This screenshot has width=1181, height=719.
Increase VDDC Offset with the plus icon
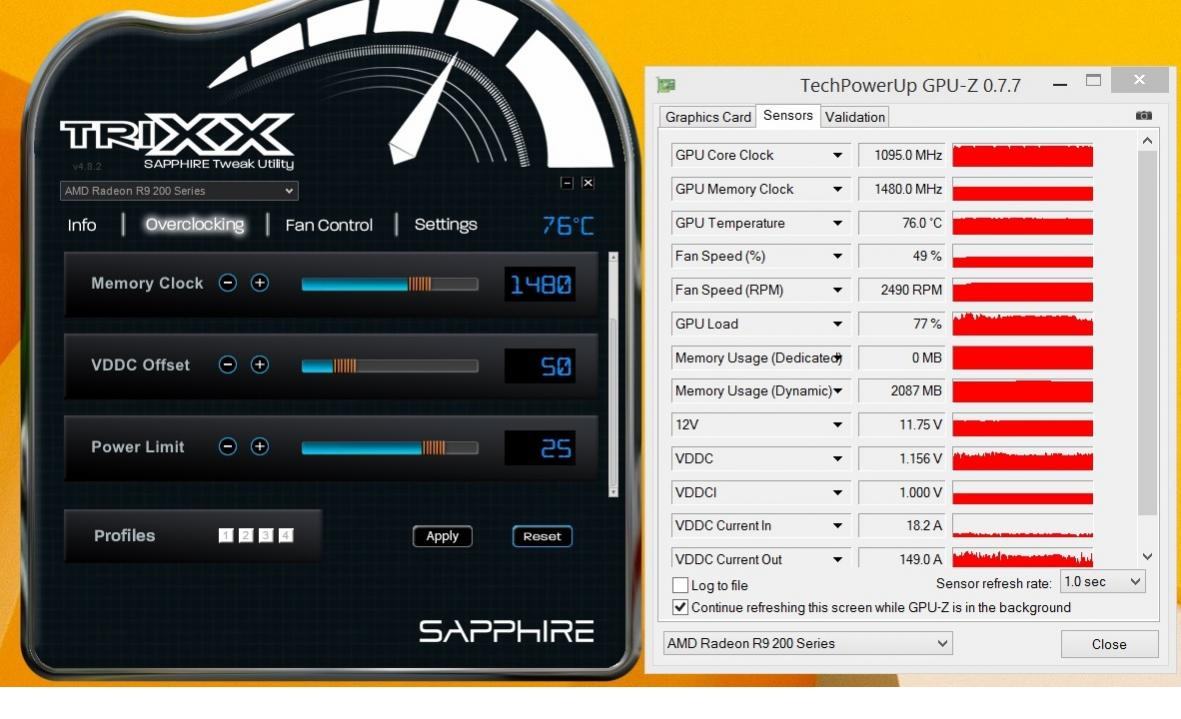coord(260,364)
